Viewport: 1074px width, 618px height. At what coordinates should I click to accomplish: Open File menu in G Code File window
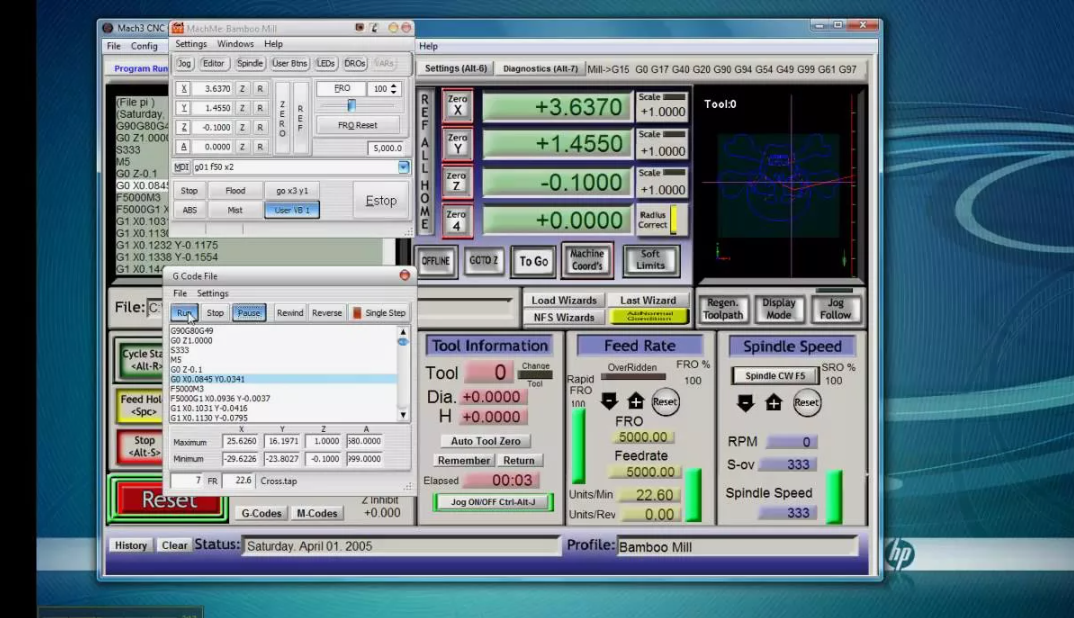click(179, 293)
